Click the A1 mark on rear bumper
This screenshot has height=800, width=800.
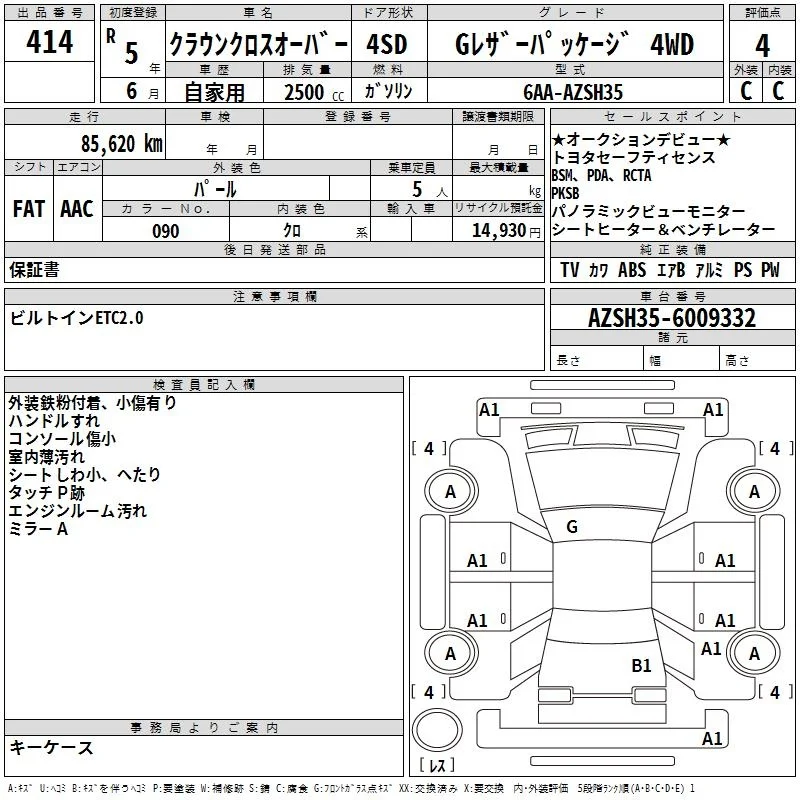click(712, 738)
